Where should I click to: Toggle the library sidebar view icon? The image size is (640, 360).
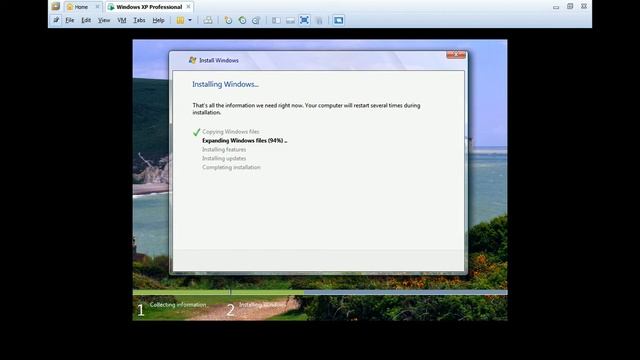pos(276,20)
